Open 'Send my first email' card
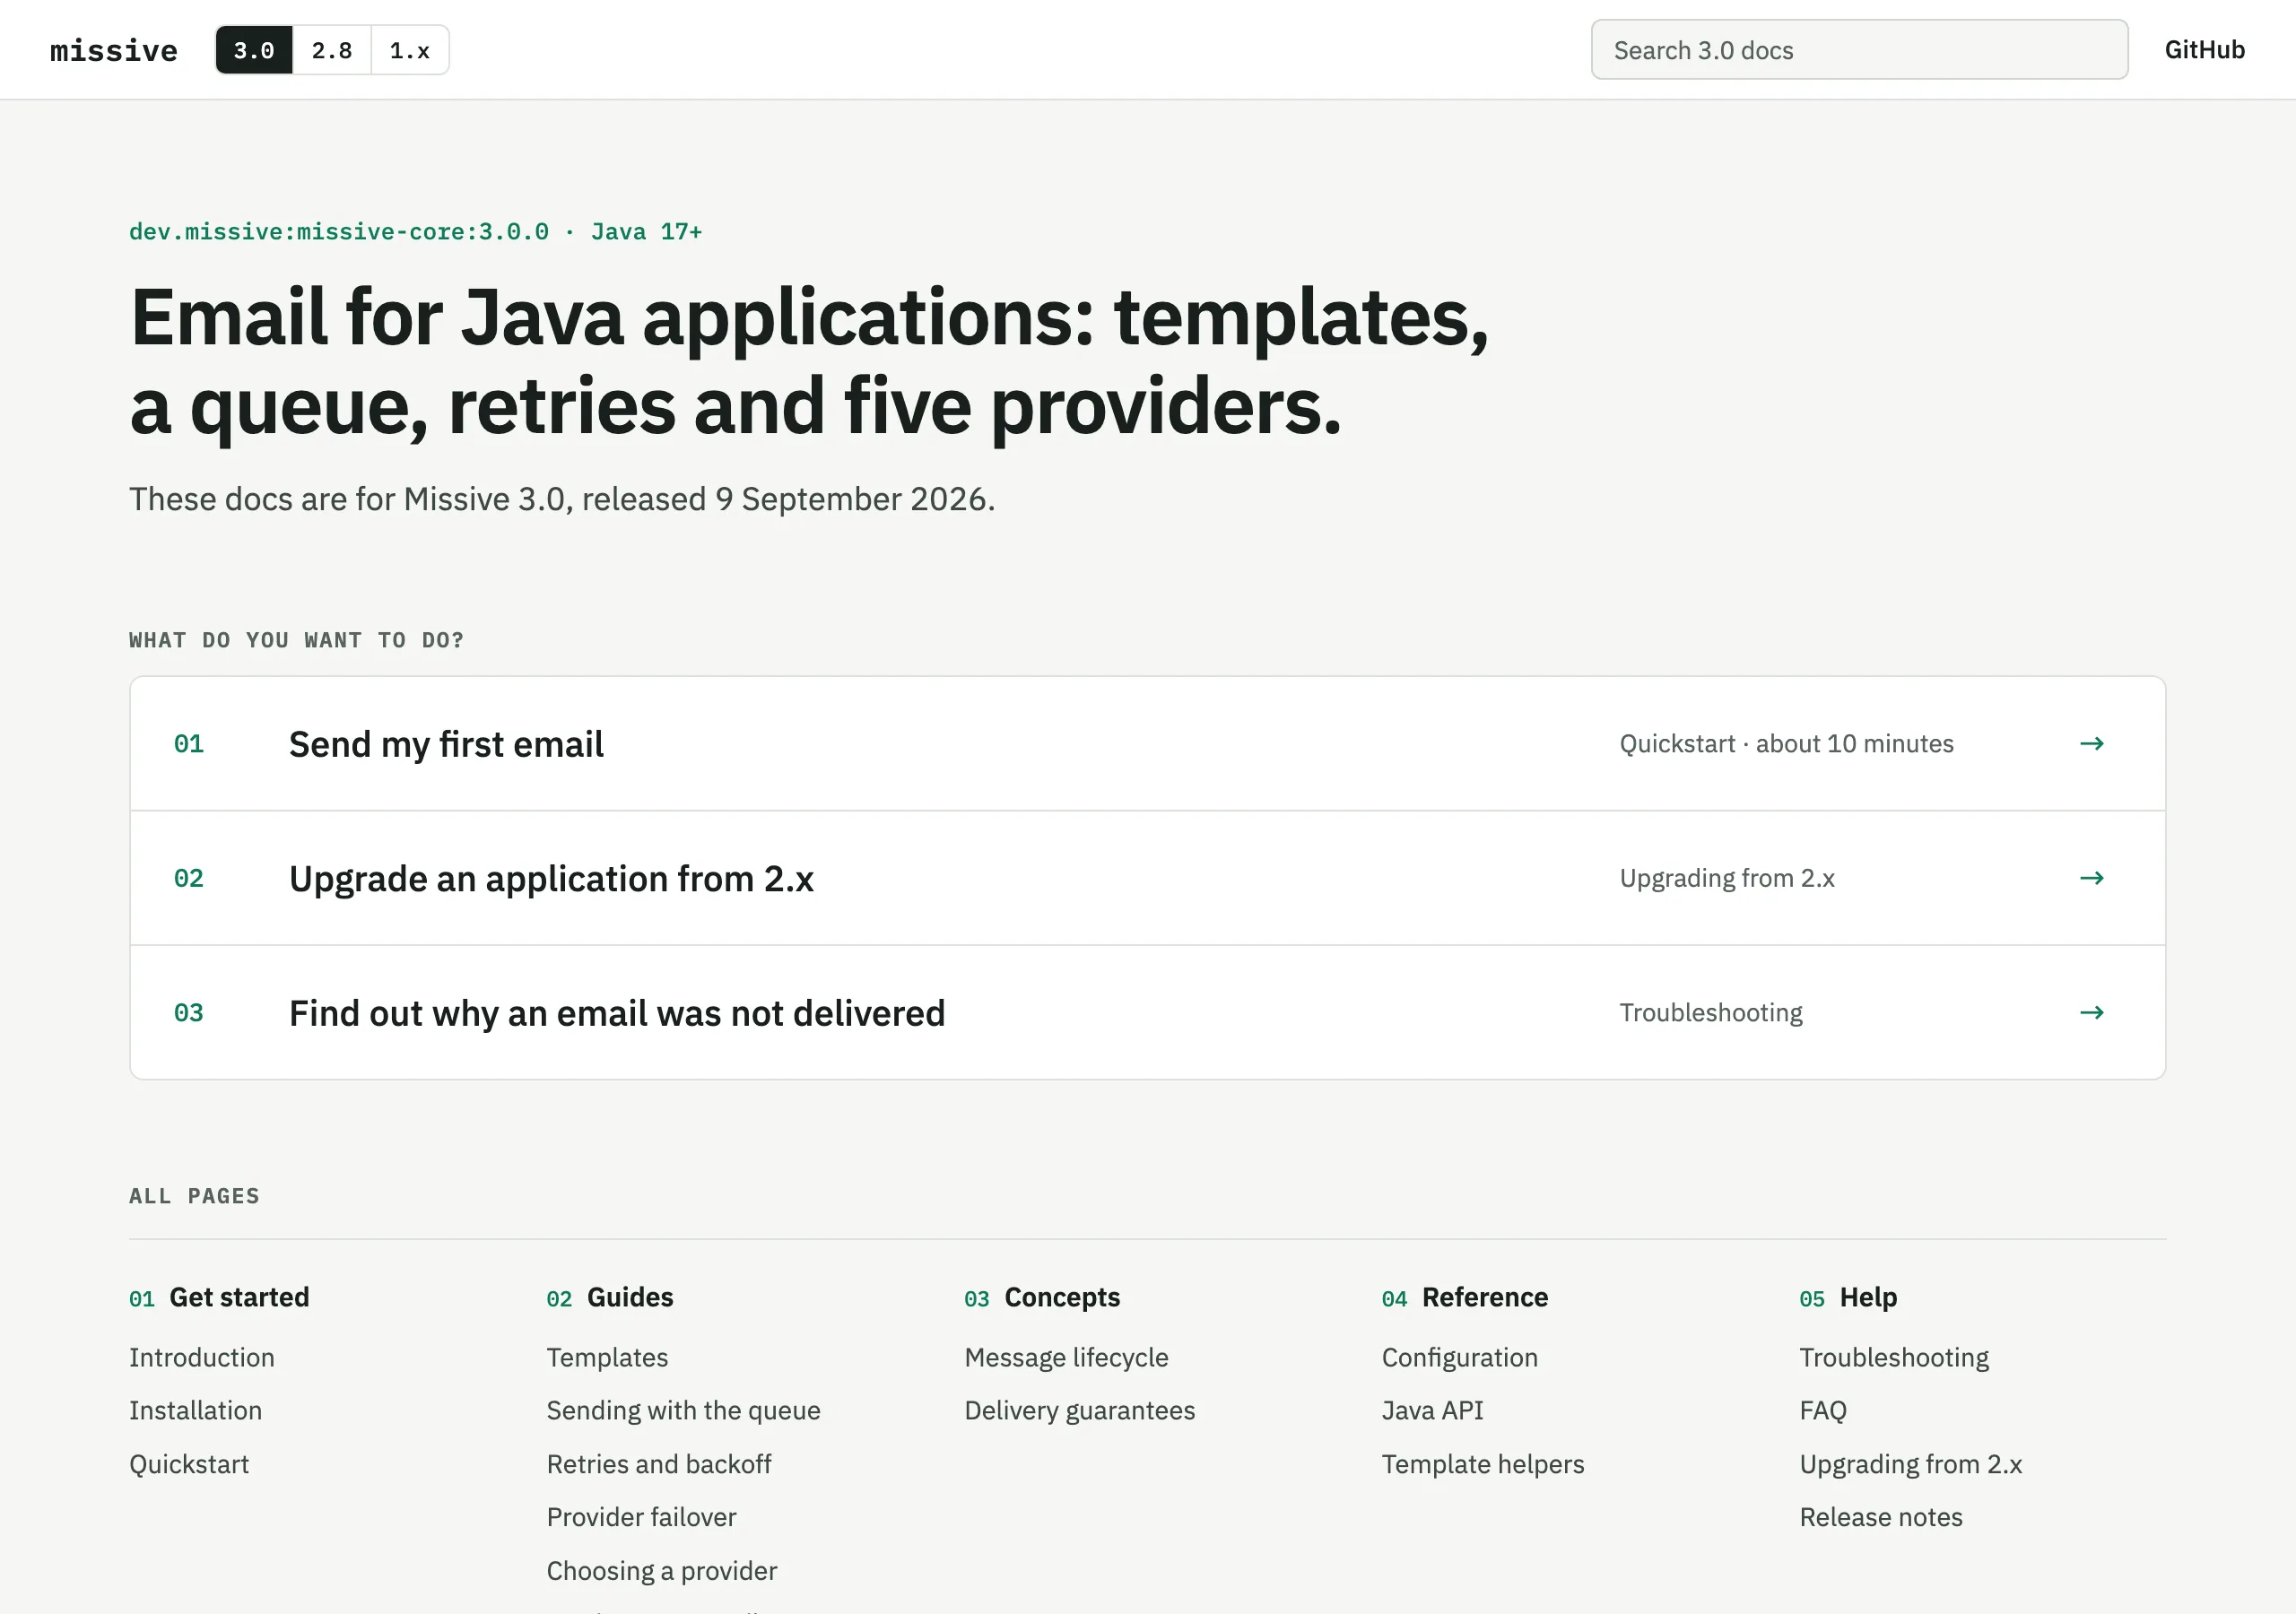 pyautogui.click(x=1147, y=744)
